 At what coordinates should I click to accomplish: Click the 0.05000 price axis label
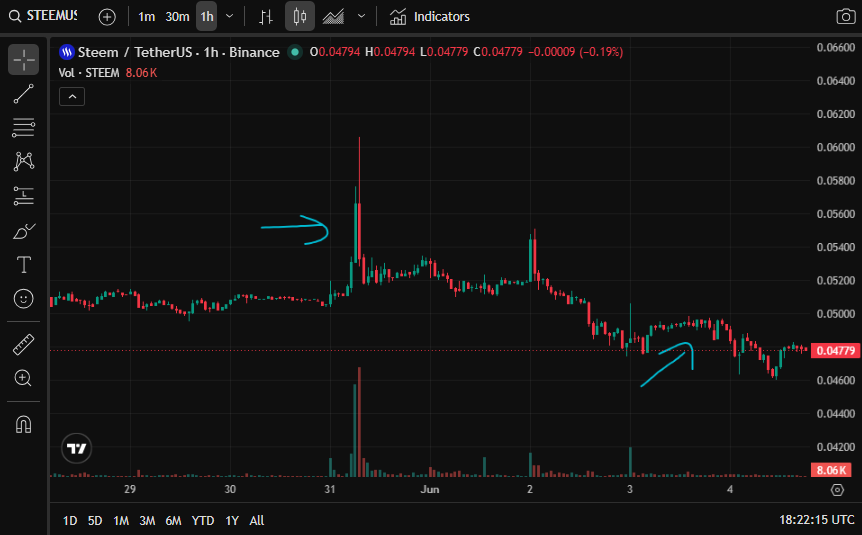click(x=836, y=314)
